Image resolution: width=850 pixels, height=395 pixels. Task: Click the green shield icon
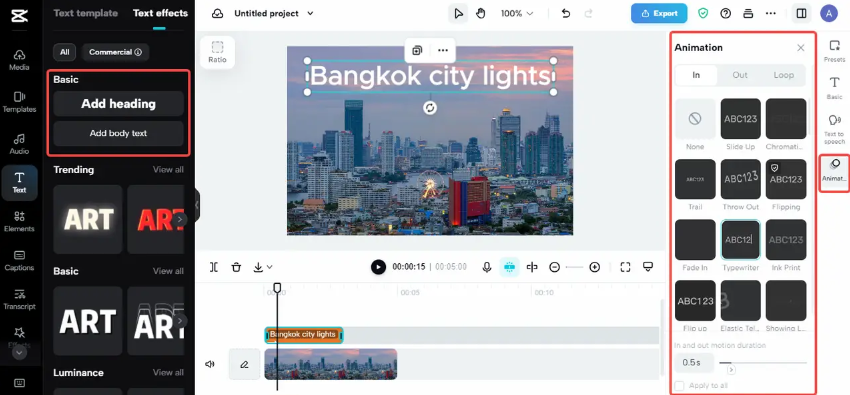[x=703, y=14]
